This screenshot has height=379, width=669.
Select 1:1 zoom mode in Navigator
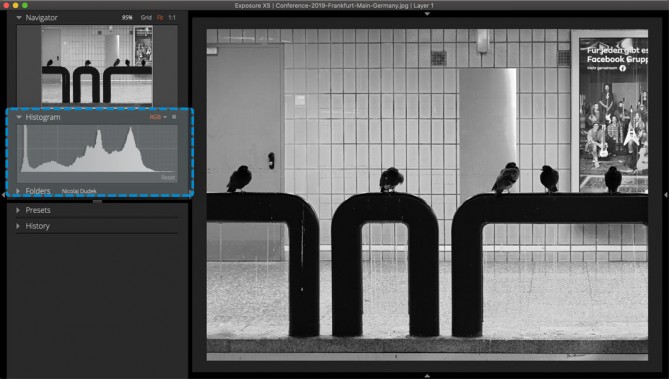click(x=172, y=17)
